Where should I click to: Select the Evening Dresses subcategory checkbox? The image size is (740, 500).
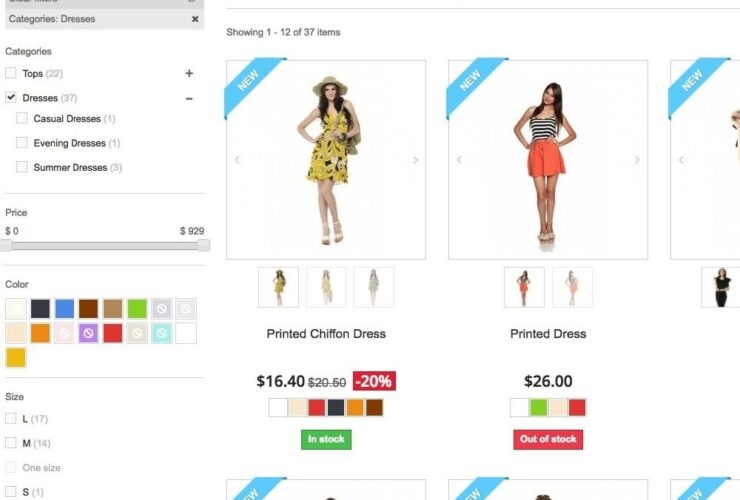(22, 142)
